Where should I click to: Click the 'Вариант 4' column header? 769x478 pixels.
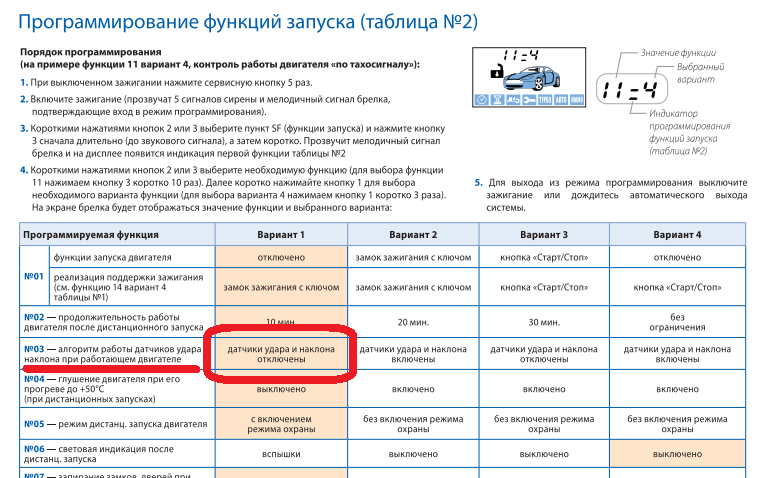(x=677, y=235)
